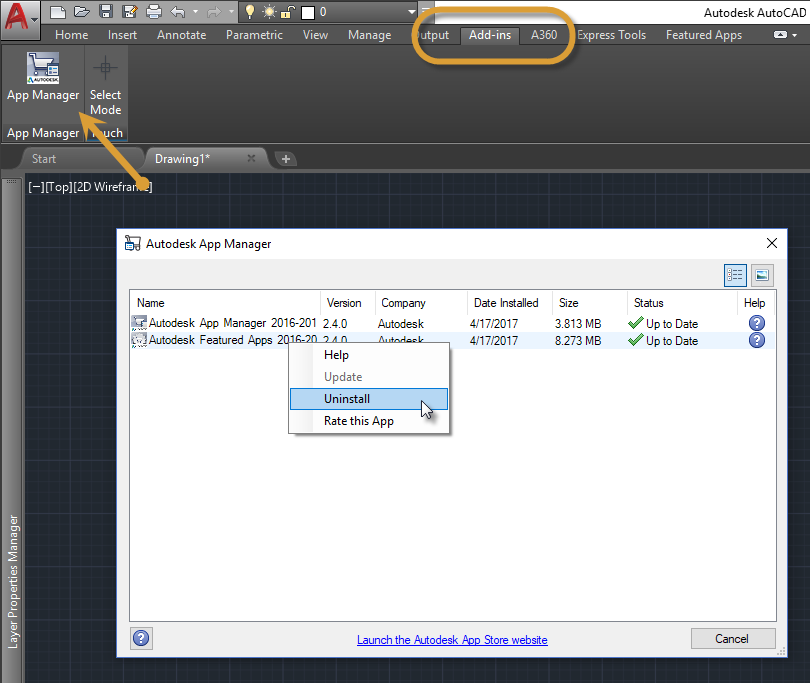810x683 pixels.
Task: Select the Autodesk Featured Apps row
Action: point(452,340)
